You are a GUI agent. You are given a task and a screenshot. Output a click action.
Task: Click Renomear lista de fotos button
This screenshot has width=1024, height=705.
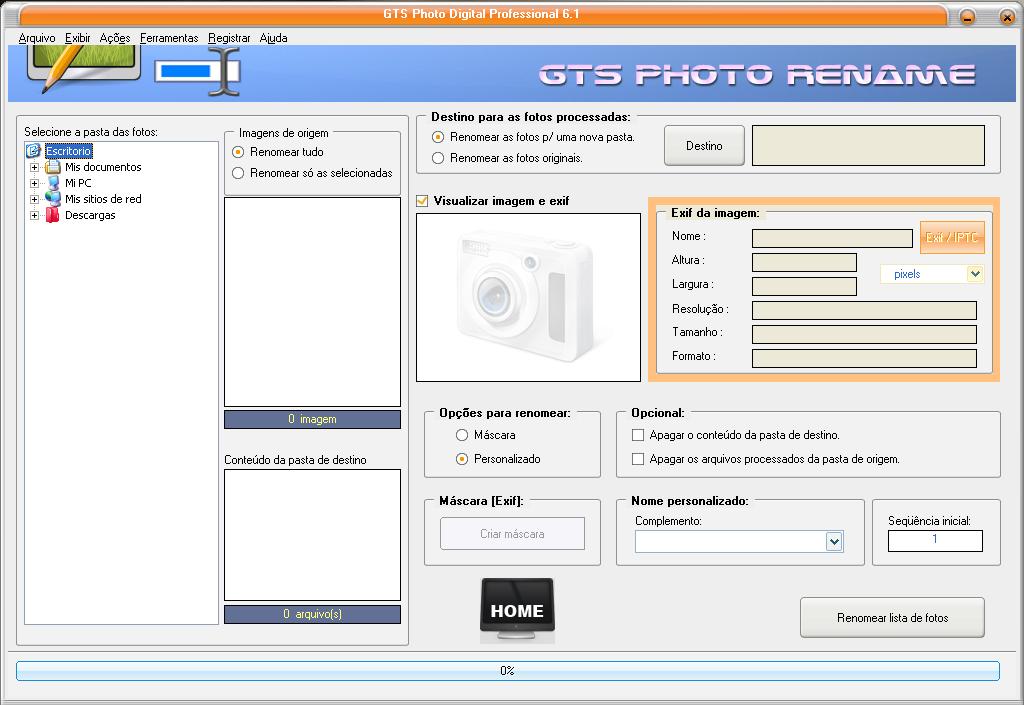[x=892, y=618]
